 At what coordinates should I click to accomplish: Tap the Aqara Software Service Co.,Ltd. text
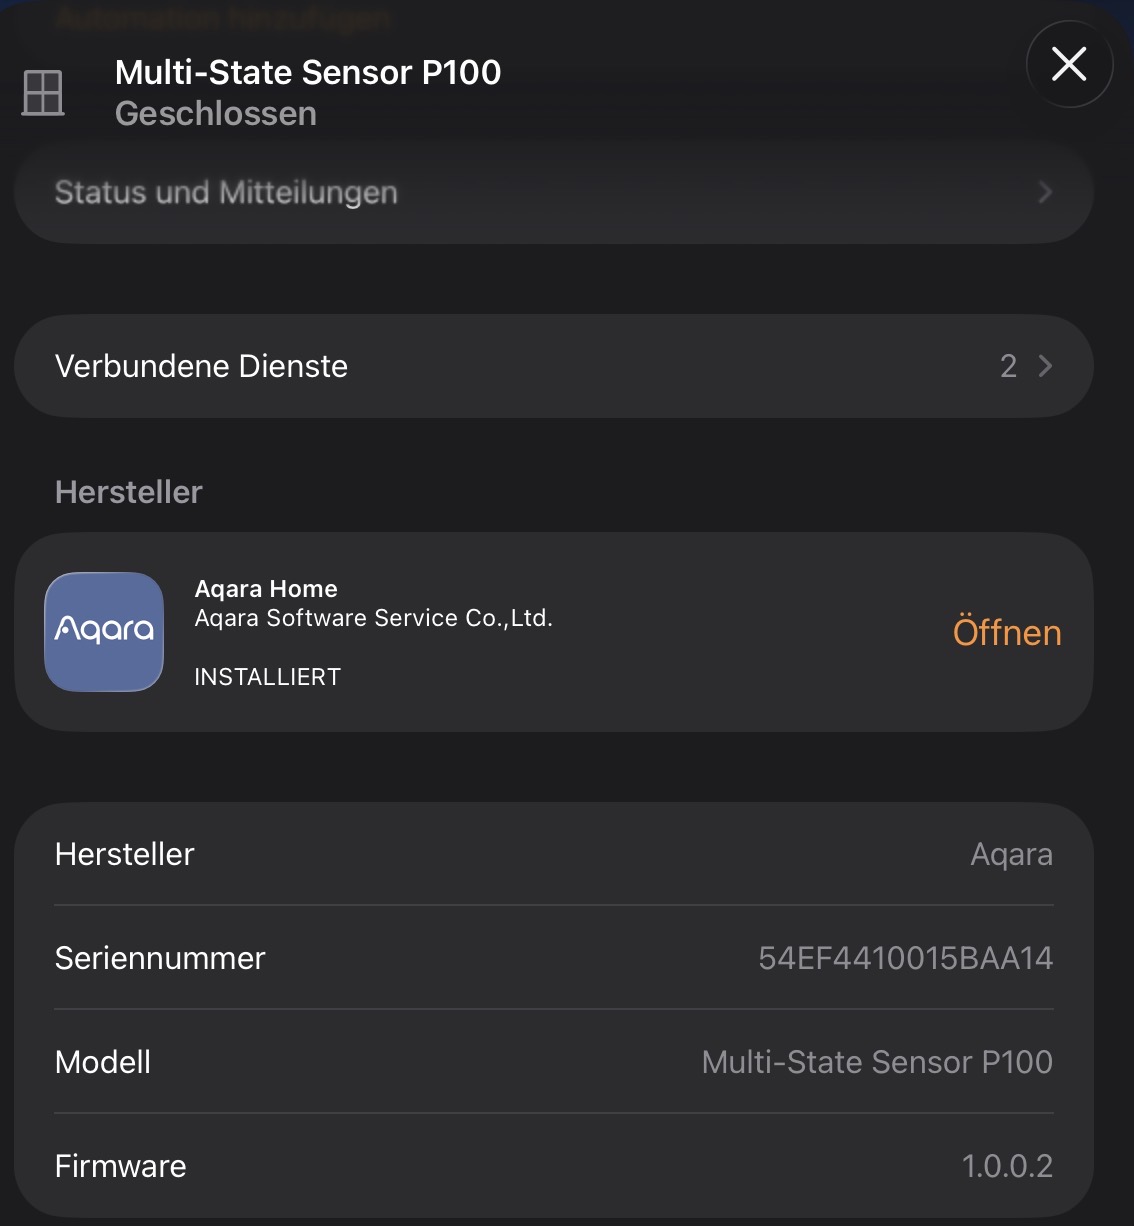[x=373, y=618]
